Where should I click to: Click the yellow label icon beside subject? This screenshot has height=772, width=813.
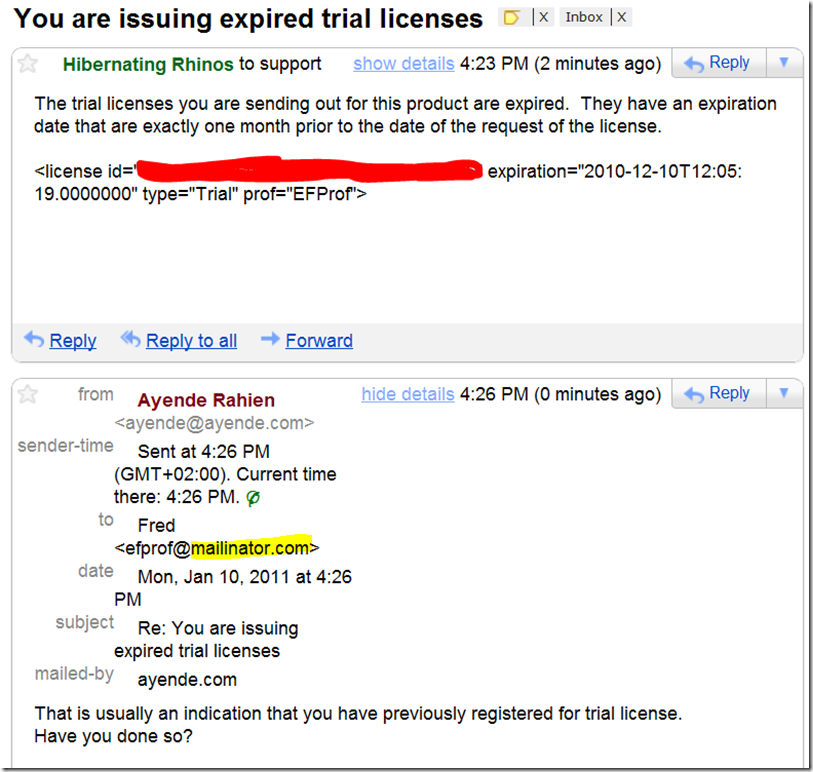click(512, 18)
